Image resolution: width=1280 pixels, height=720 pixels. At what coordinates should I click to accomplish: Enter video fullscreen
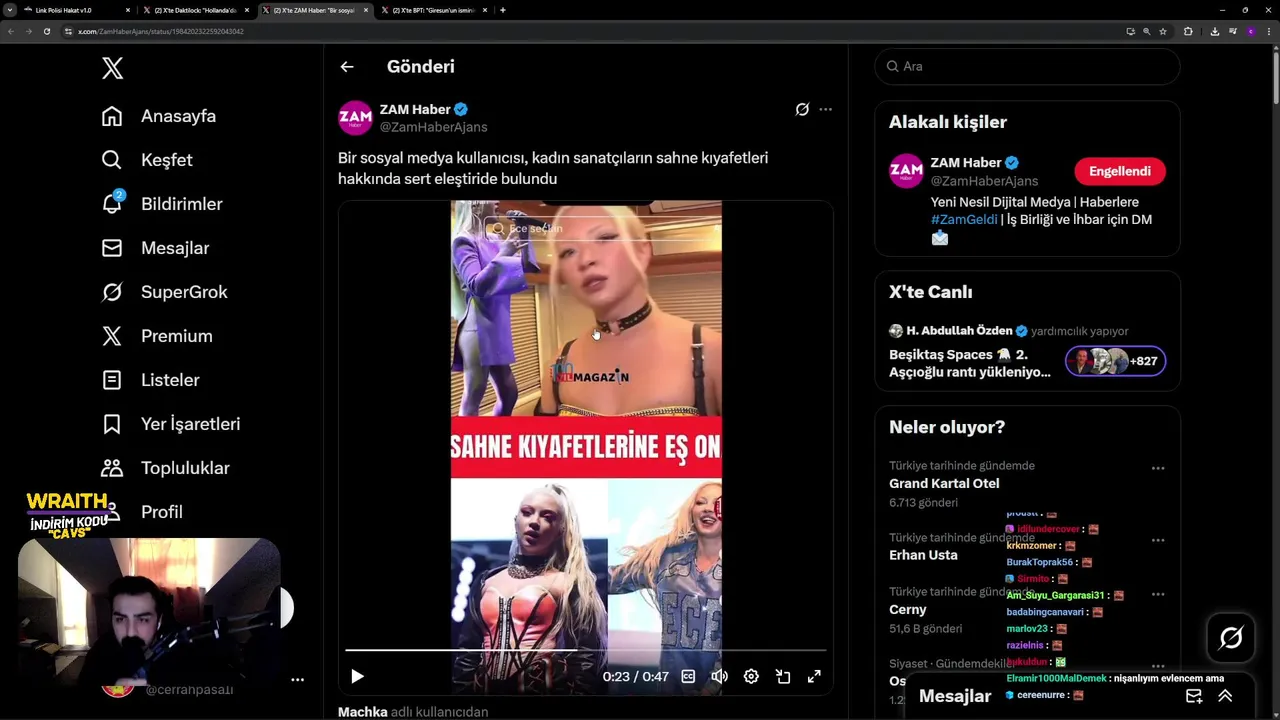pos(814,677)
